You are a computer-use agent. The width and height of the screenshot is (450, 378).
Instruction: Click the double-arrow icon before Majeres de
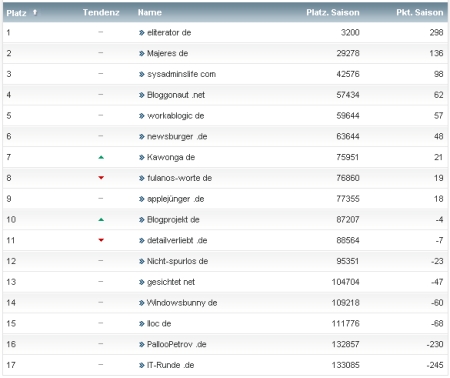[x=142, y=53]
